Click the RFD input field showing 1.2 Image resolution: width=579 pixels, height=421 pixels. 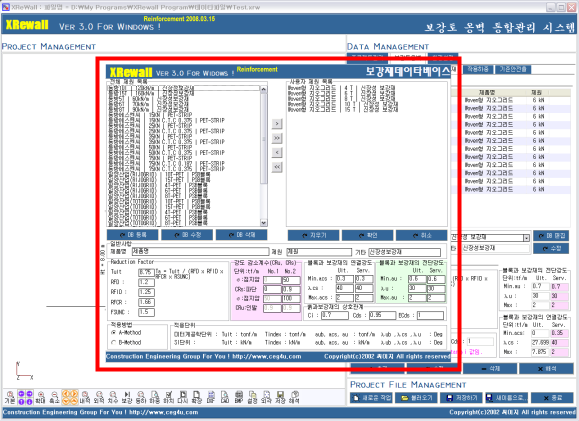[146, 283]
